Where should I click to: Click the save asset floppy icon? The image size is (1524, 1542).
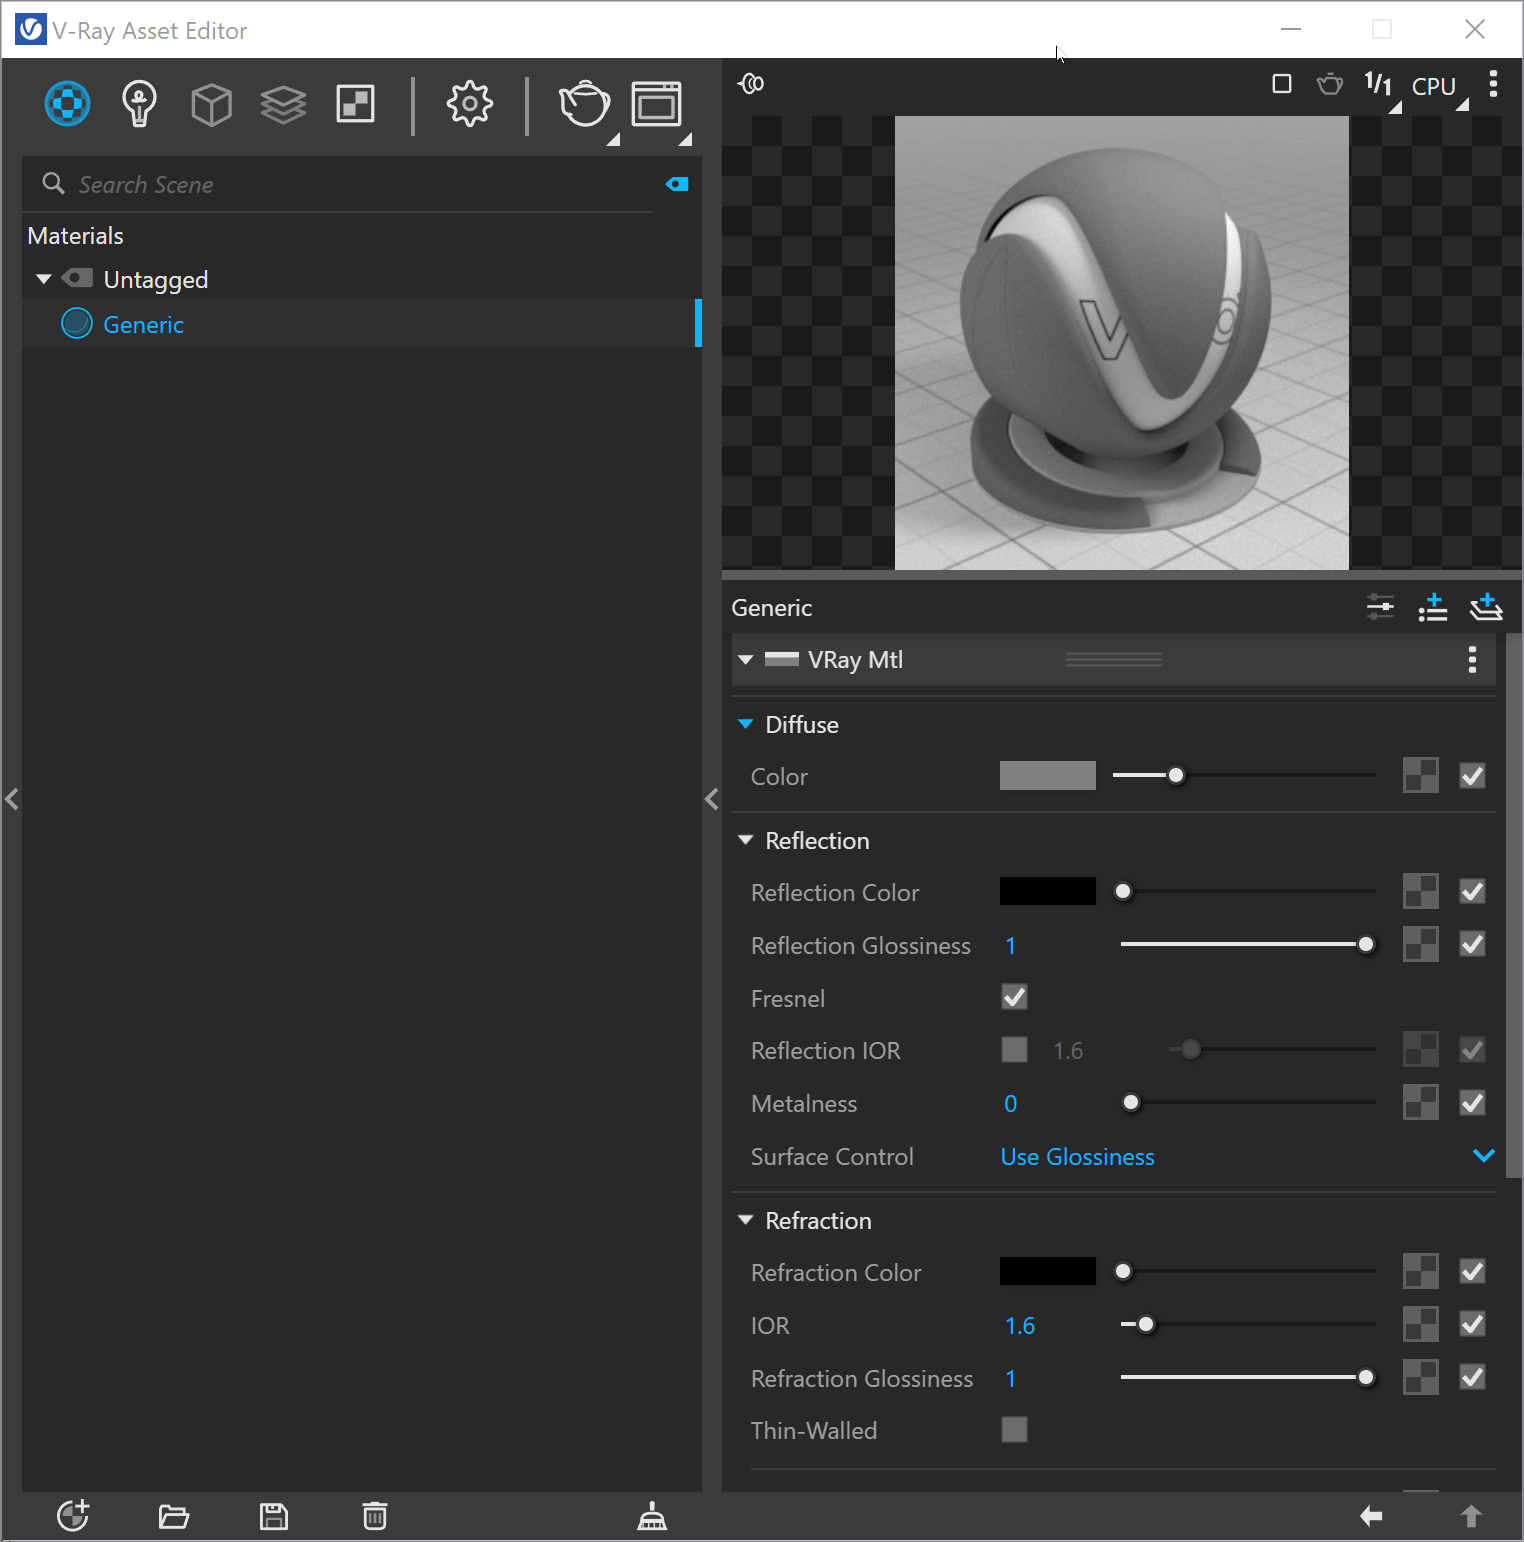pos(274,1517)
